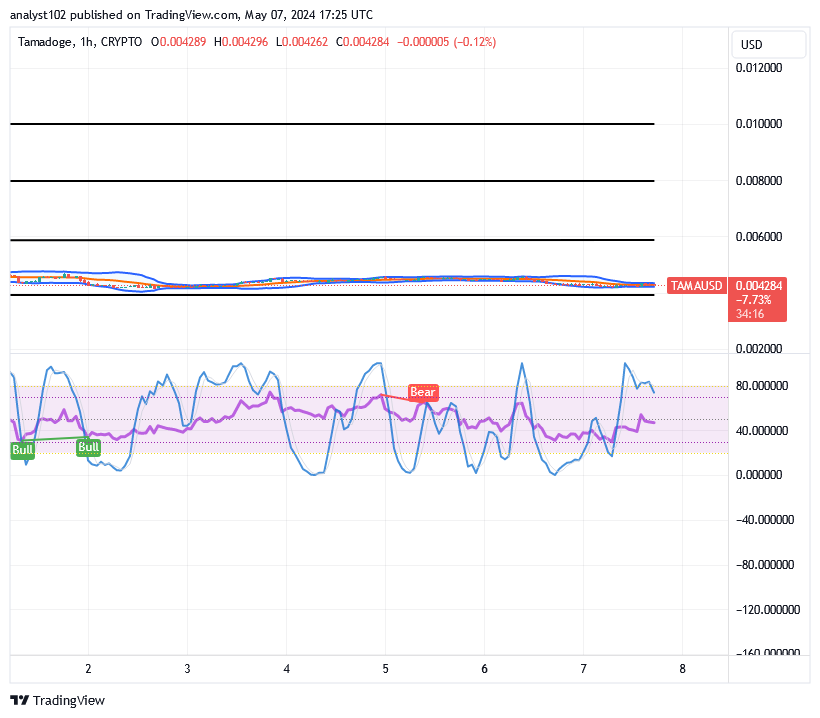Click the close value C0.004284
The image size is (820, 718).
362,42
